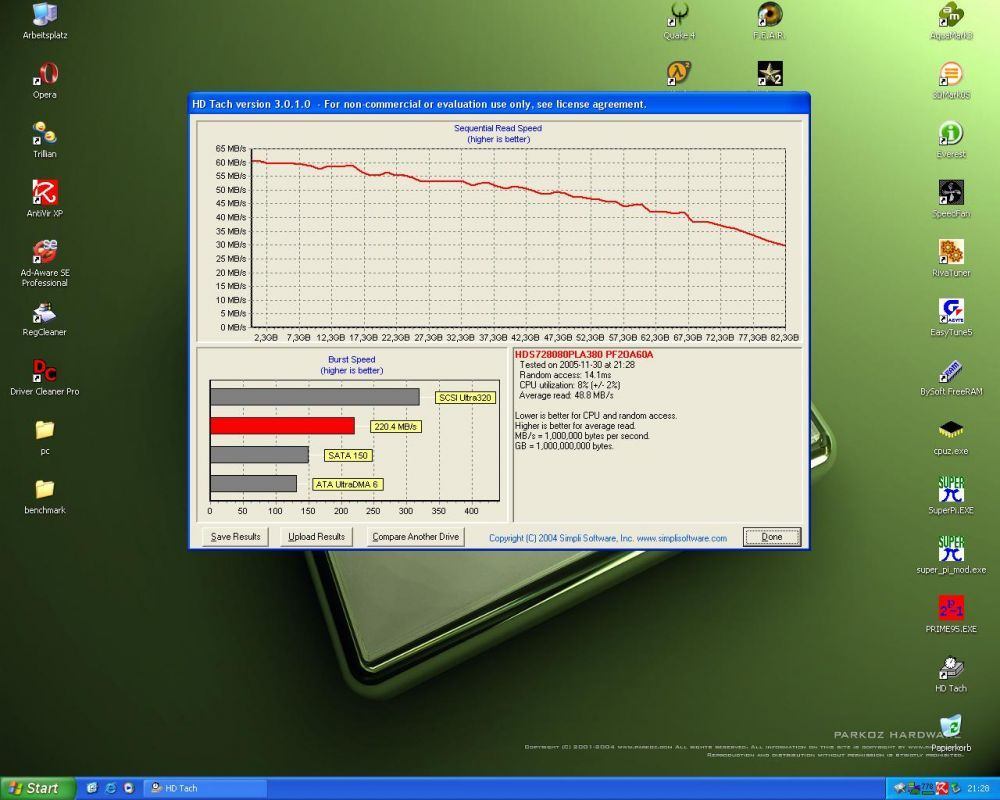Click the Random access 14.1ms line
This screenshot has height=800, width=1000.
click(x=565, y=375)
